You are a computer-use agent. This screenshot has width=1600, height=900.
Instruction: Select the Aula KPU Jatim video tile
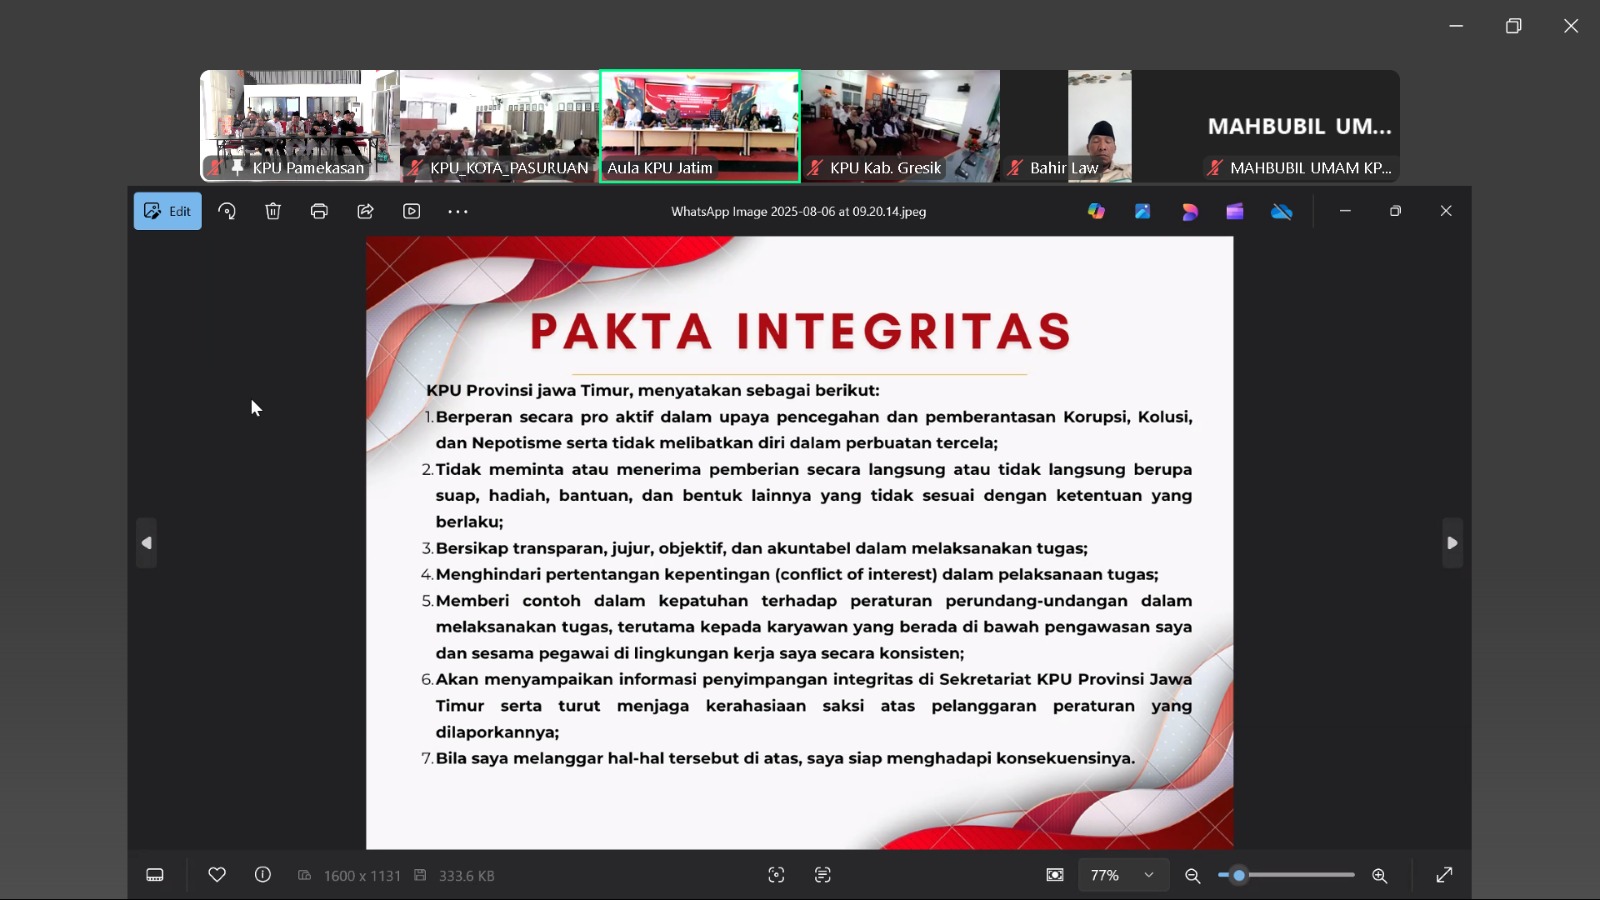(x=700, y=126)
